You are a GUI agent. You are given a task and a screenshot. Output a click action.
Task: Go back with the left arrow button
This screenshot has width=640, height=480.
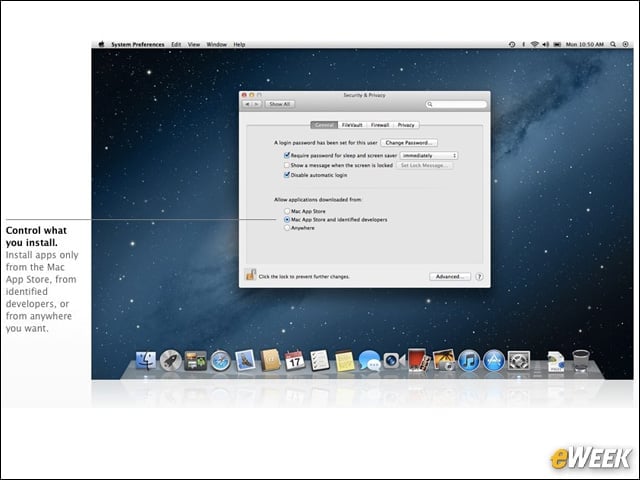247,104
